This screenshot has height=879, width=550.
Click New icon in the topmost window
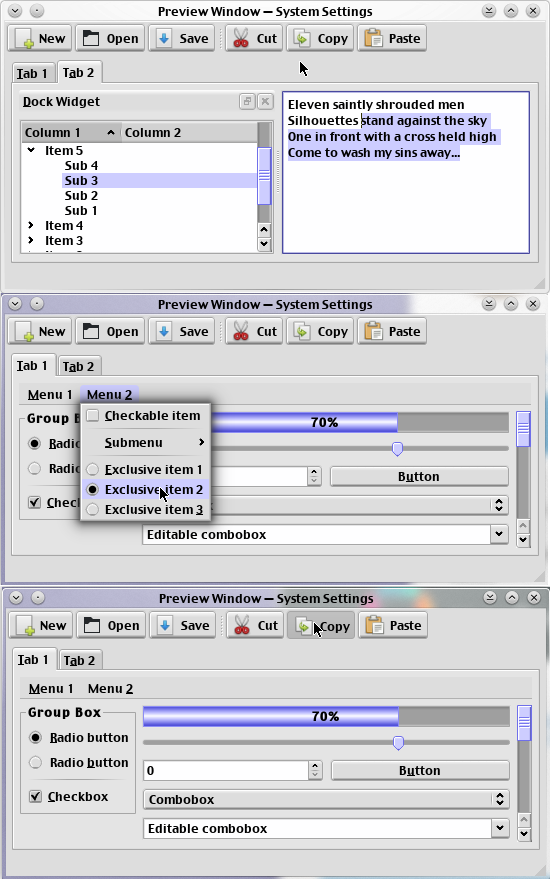25,39
